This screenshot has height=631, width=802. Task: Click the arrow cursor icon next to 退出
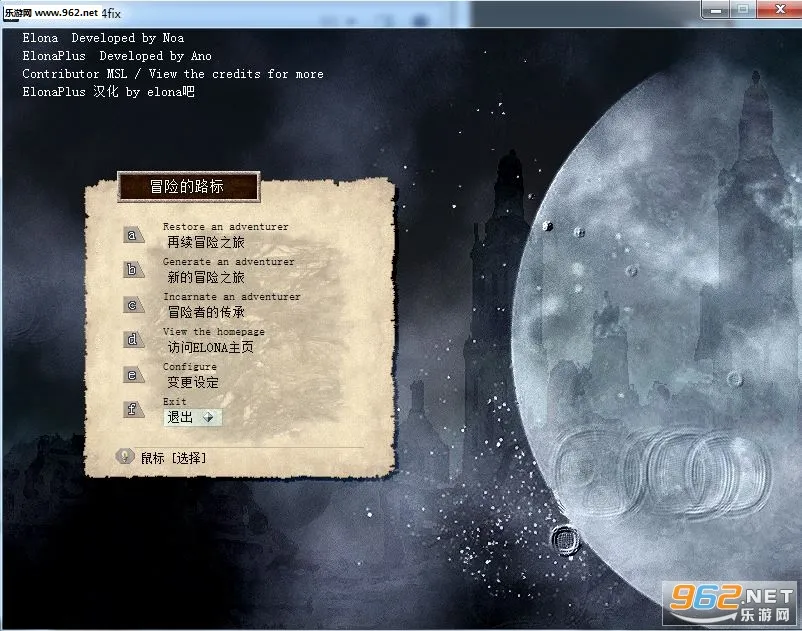(209, 418)
